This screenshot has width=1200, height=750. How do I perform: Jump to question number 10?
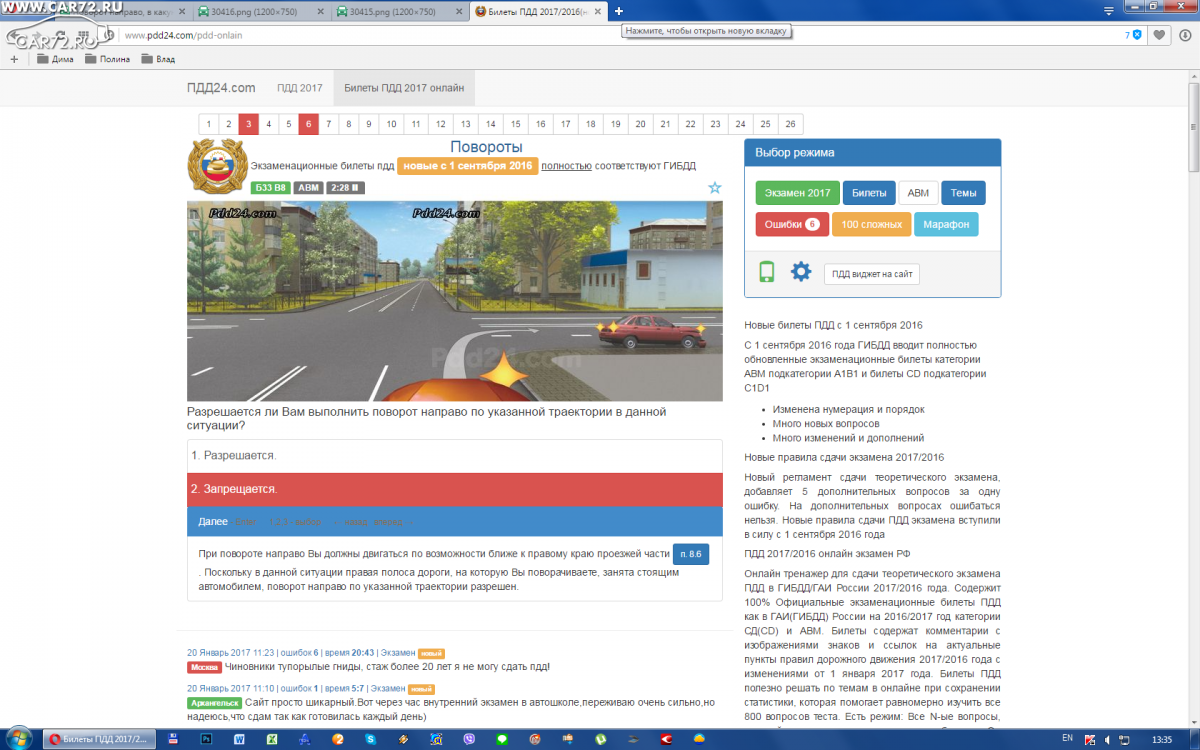pos(391,124)
